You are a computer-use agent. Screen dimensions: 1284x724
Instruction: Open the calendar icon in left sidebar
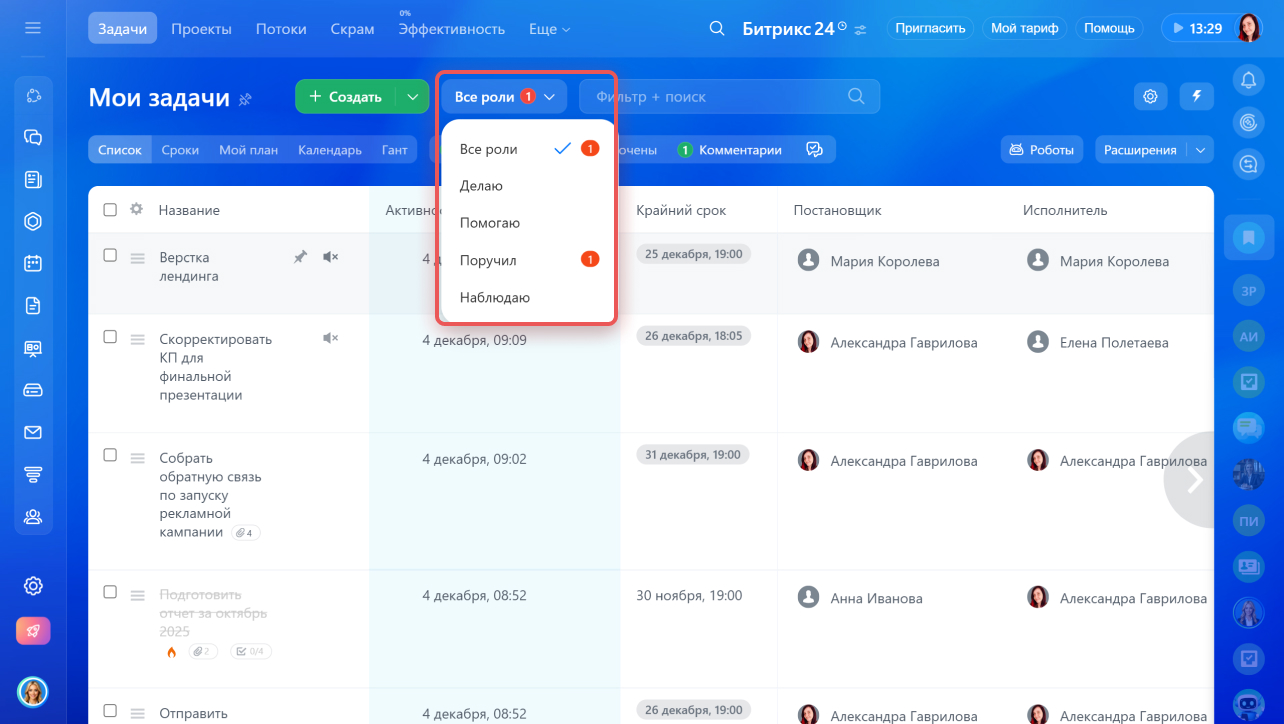(33, 263)
